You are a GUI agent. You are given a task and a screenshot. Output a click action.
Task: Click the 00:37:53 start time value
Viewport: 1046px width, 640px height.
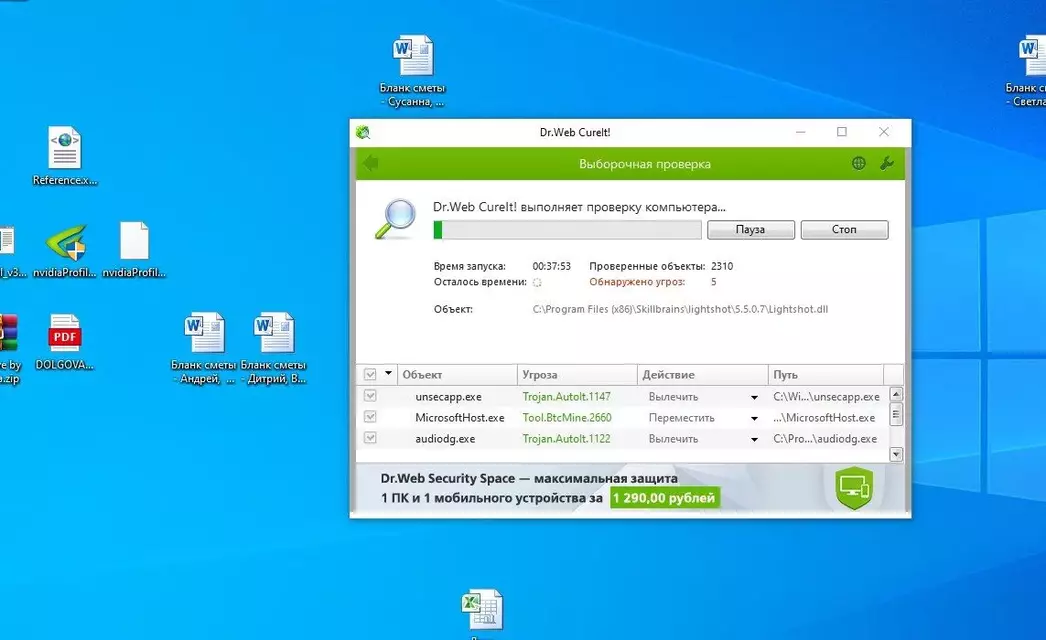click(x=552, y=266)
